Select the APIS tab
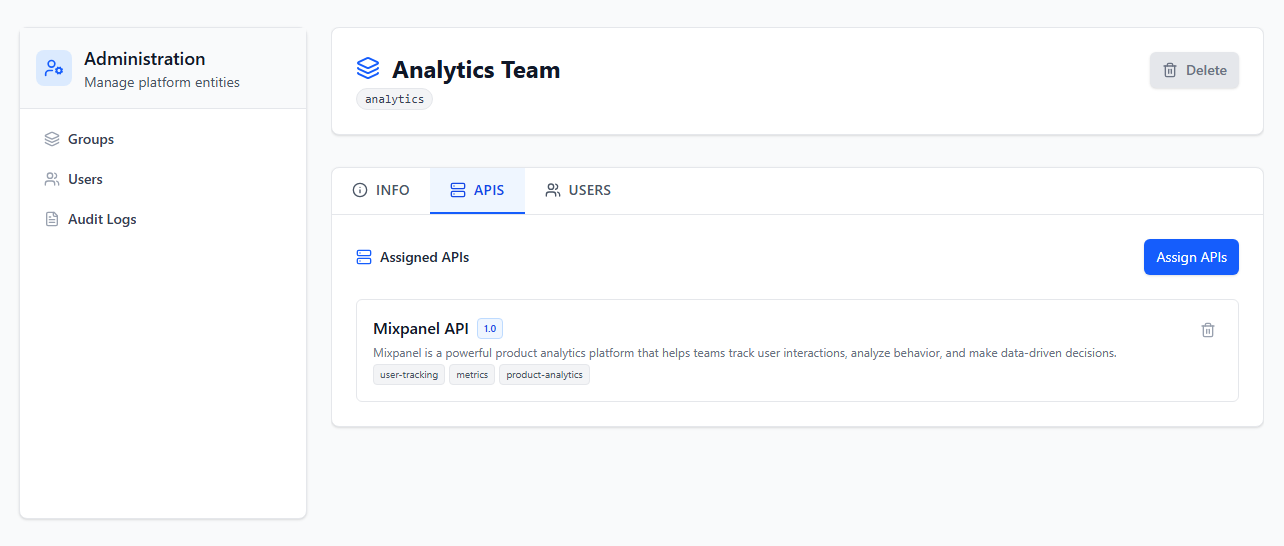 pyautogui.click(x=477, y=190)
